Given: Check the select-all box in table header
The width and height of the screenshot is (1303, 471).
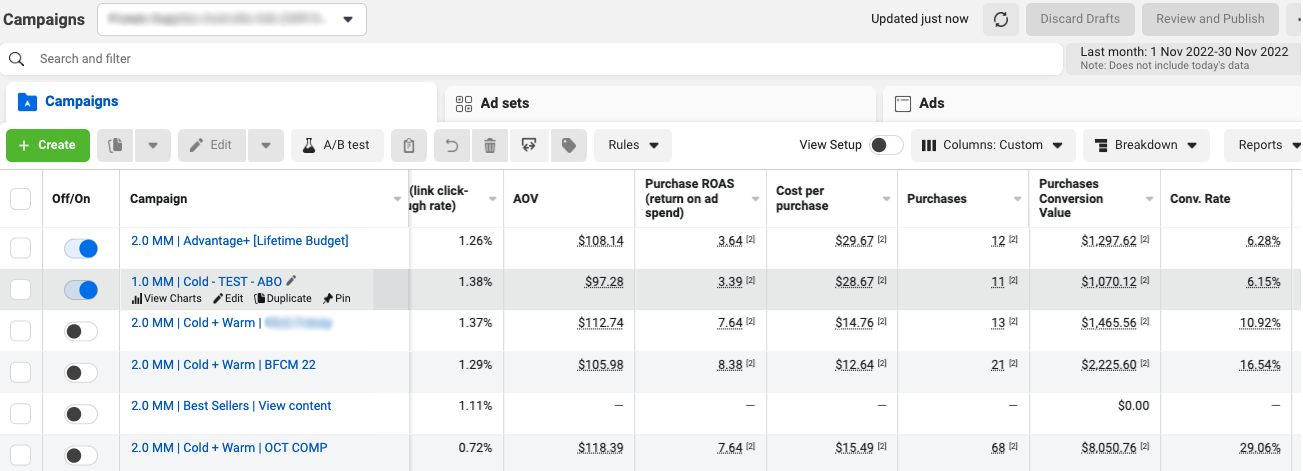Looking at the screenshot, I should [20, 199].
